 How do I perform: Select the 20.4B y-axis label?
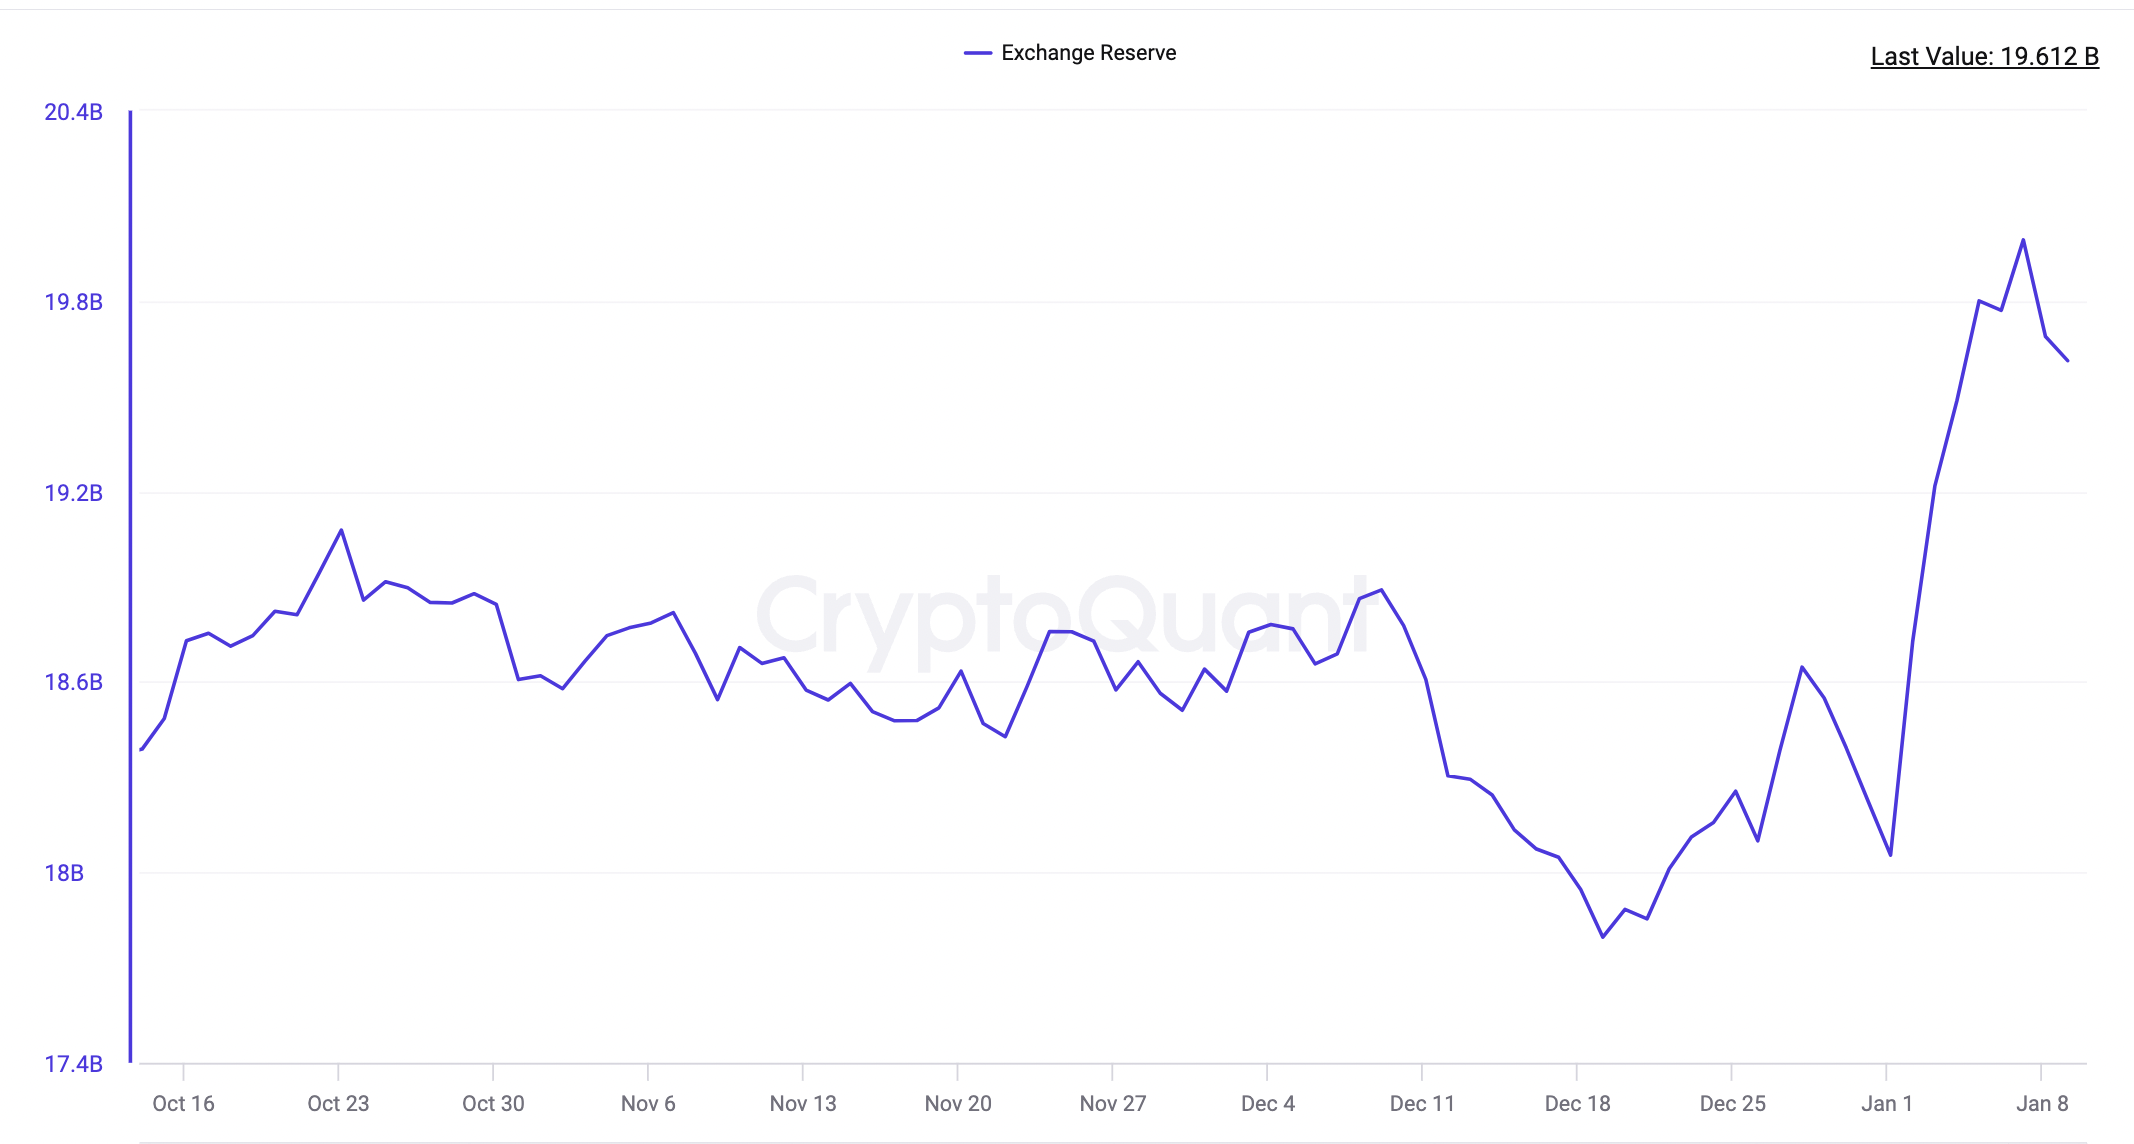pos(74,112)
